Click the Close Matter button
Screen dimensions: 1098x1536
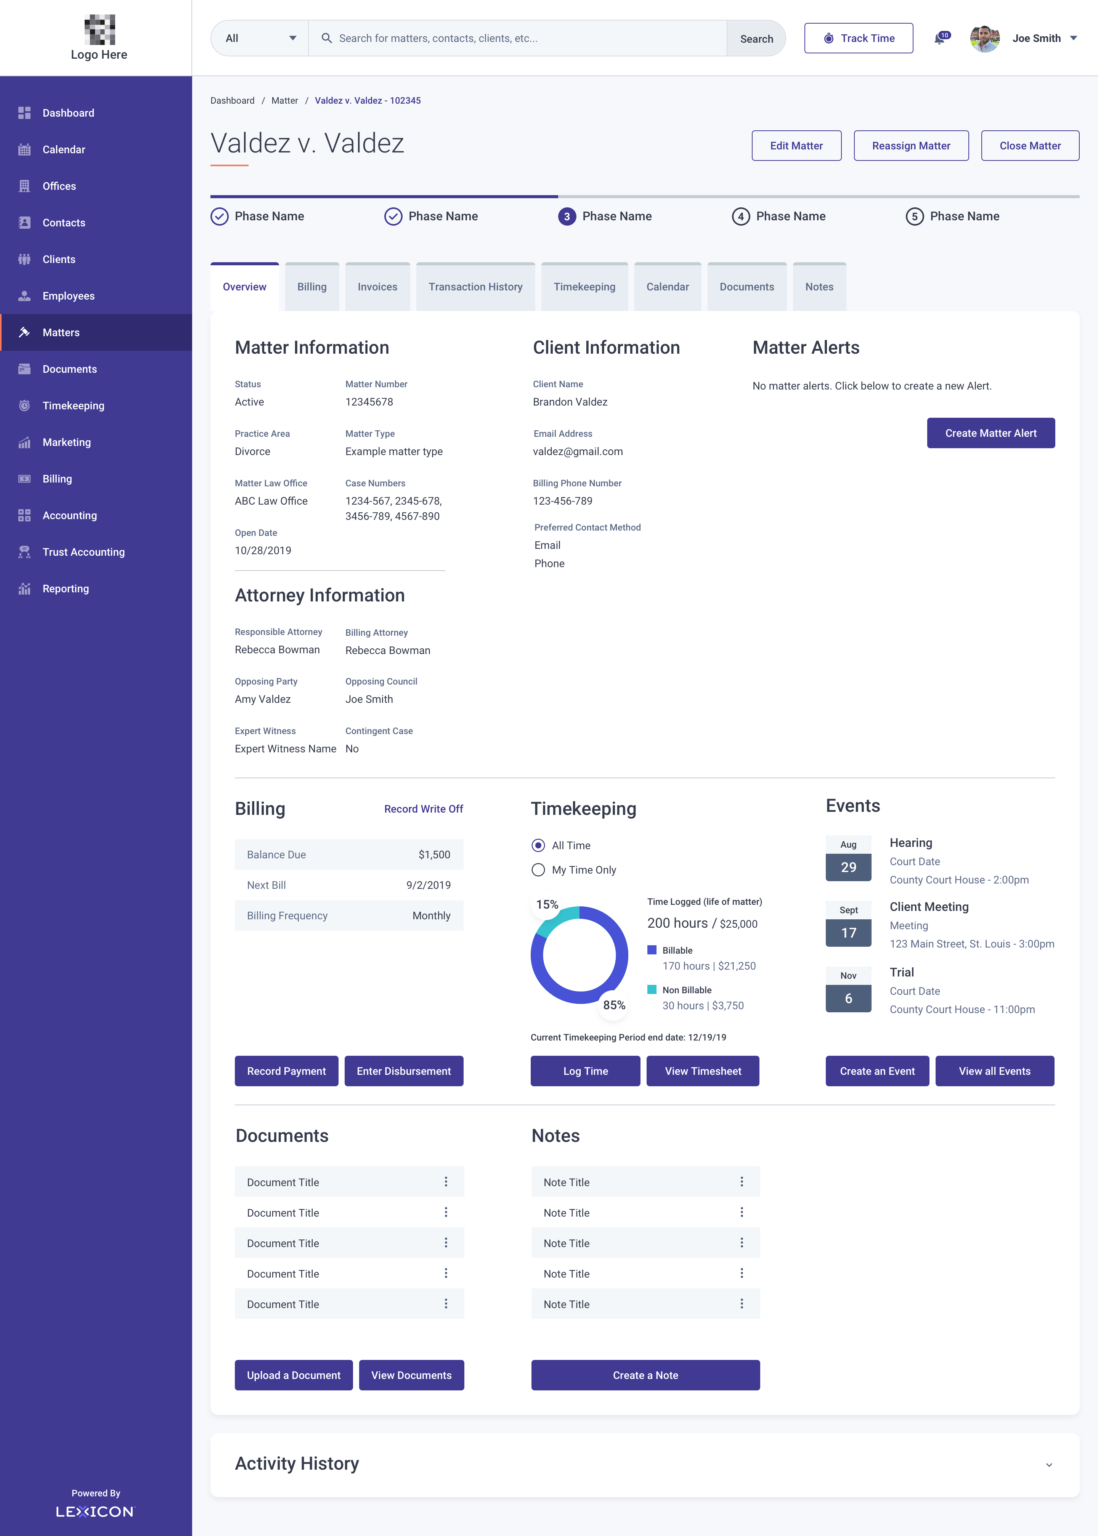1030,145
